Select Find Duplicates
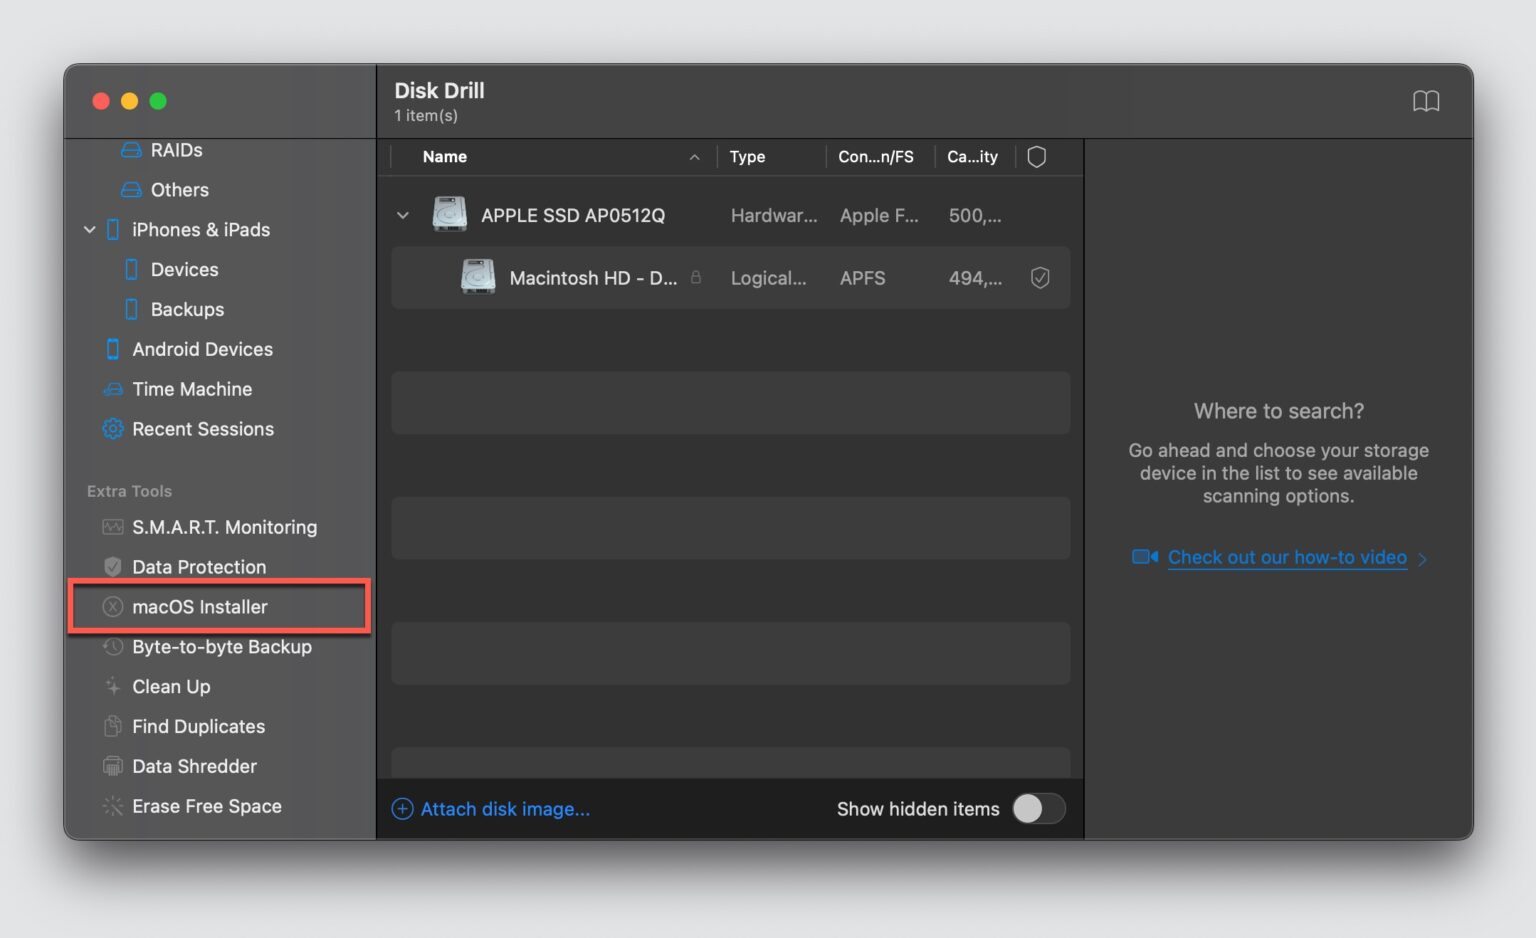 (x=198, y=726)
